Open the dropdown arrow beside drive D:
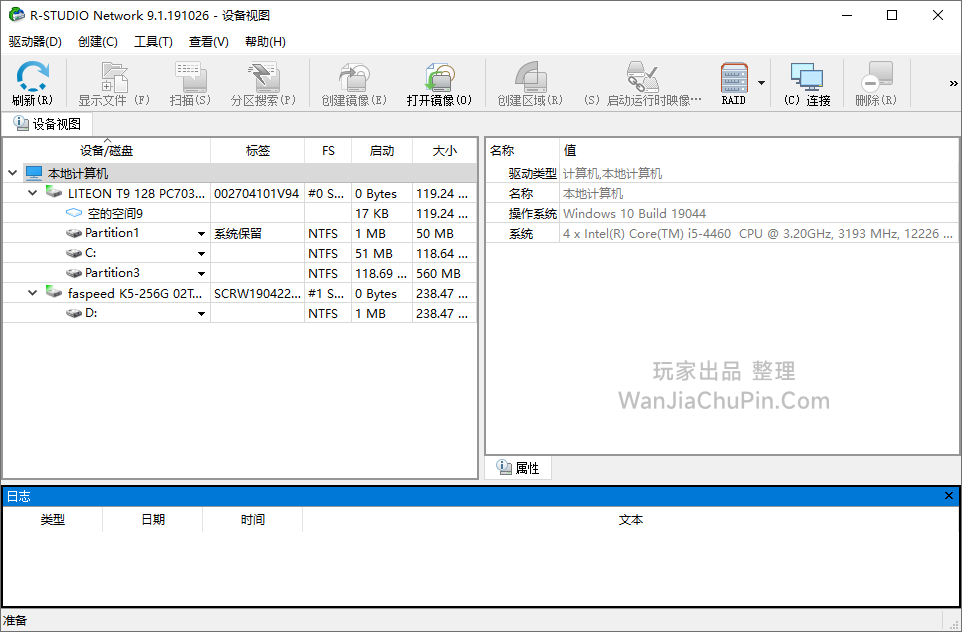This screenshot has width=962, height=632. tap(201, 314)
